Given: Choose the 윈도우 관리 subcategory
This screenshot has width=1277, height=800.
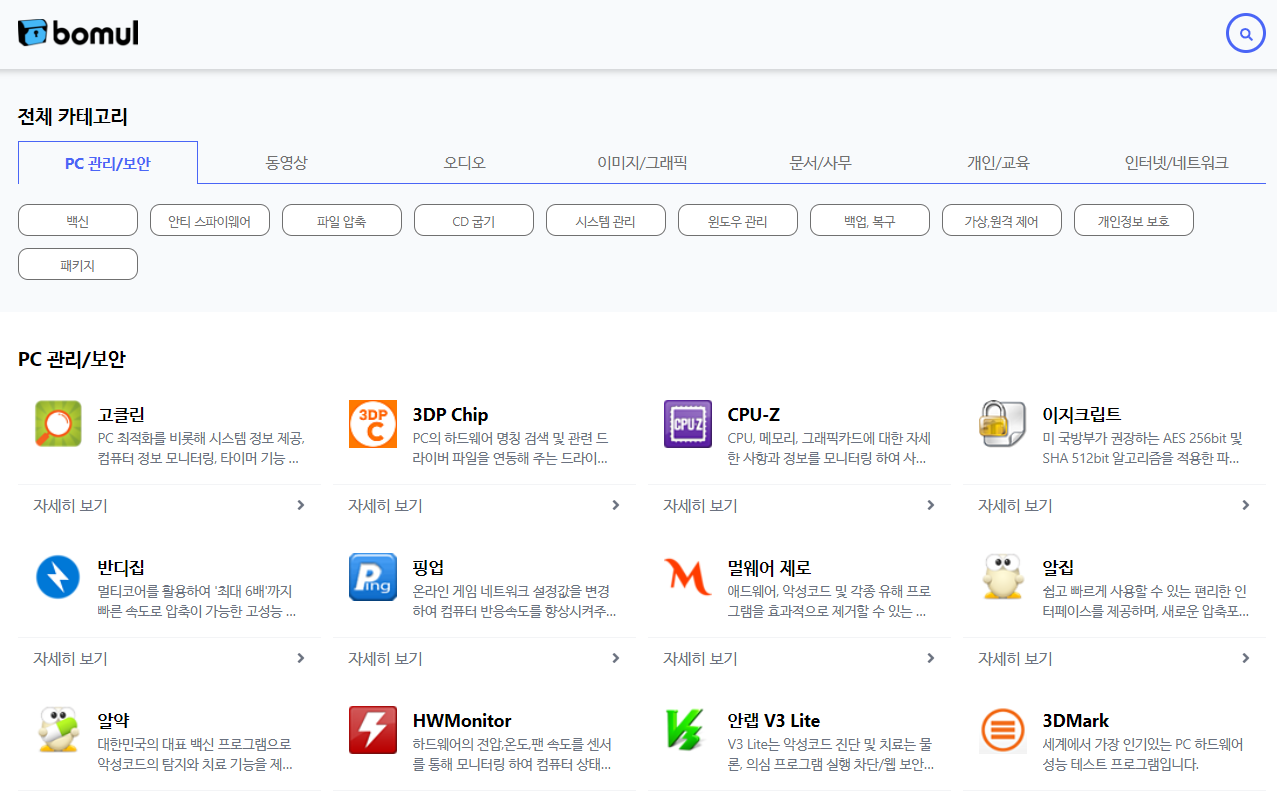Looking at the screenshot, I should pyautogui.click(x=738, y=221).
